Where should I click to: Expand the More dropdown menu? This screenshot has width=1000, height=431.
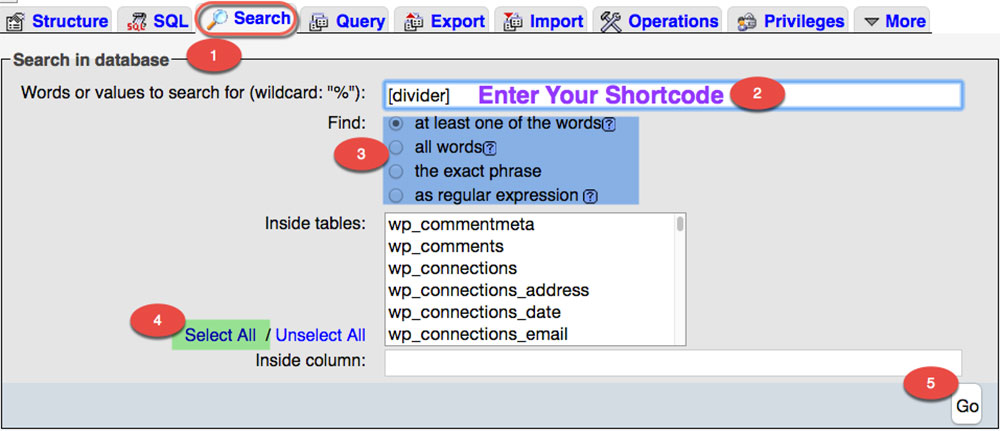pos(893,21)
